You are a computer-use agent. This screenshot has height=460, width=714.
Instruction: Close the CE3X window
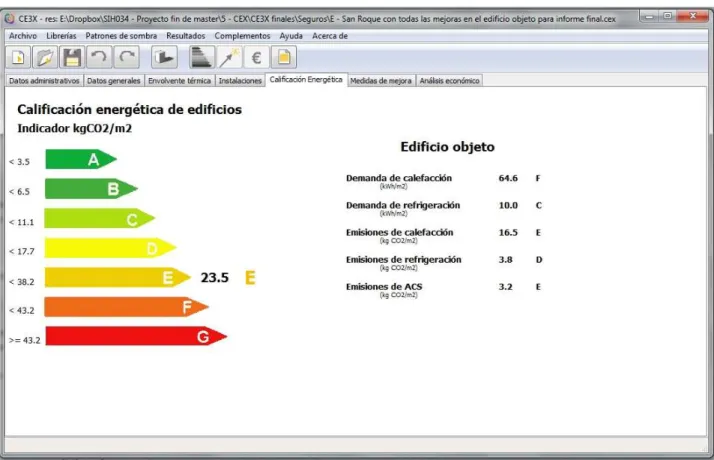point(693,16)
